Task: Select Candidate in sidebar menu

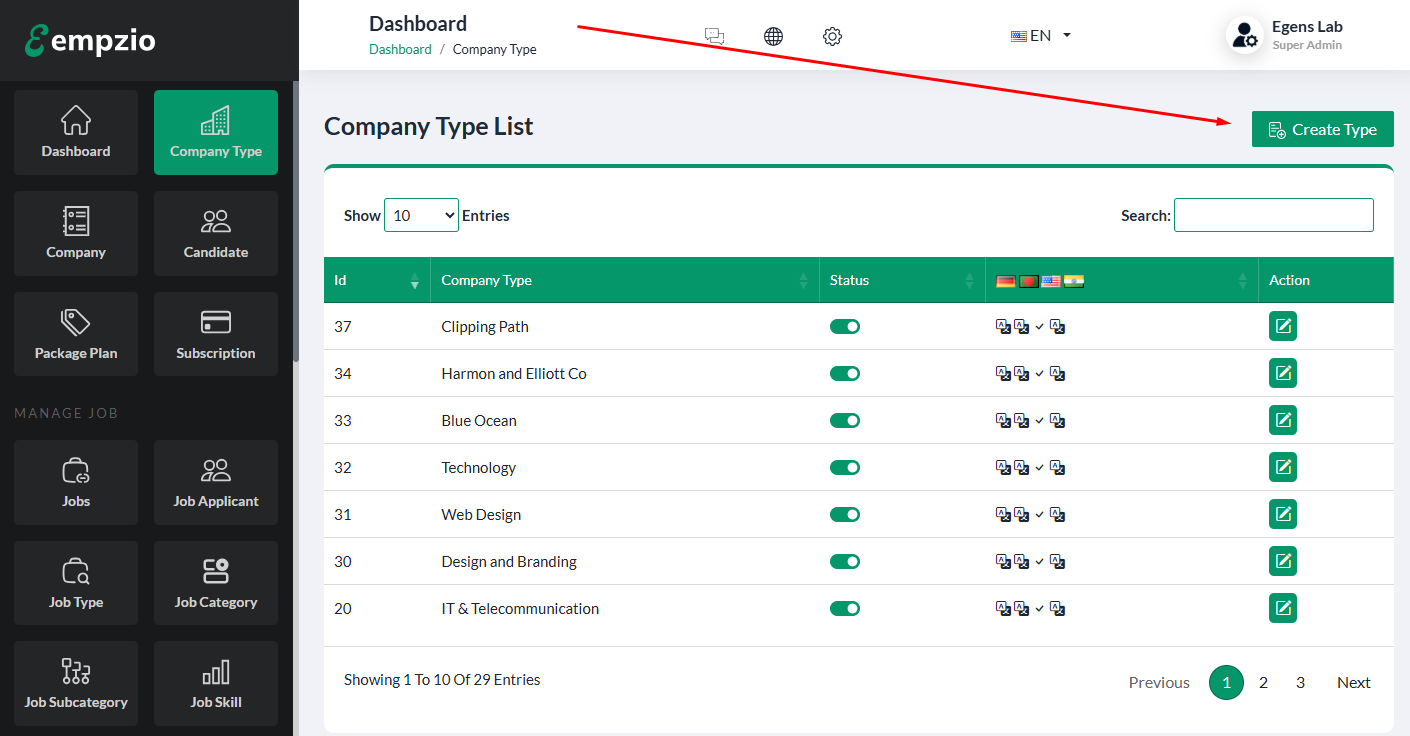Action: coord(216,233)
